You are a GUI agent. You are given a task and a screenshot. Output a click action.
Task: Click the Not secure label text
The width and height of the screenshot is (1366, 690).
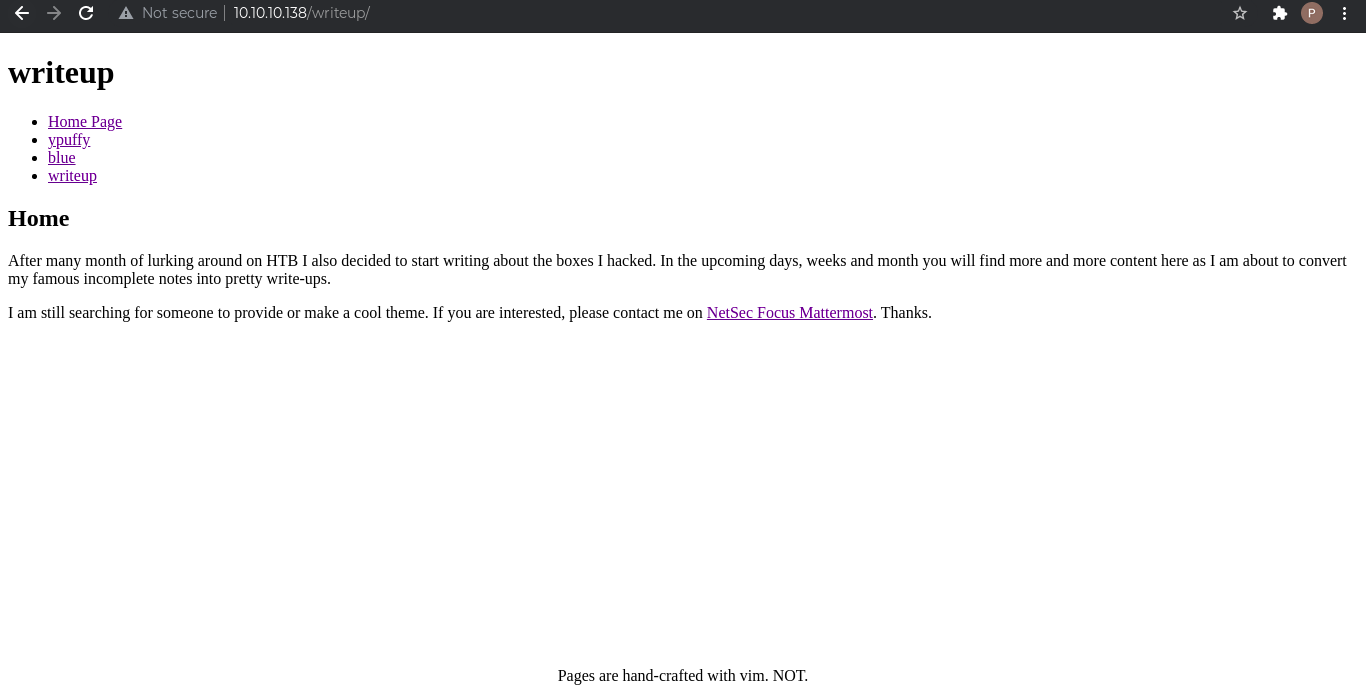[179, 13]
